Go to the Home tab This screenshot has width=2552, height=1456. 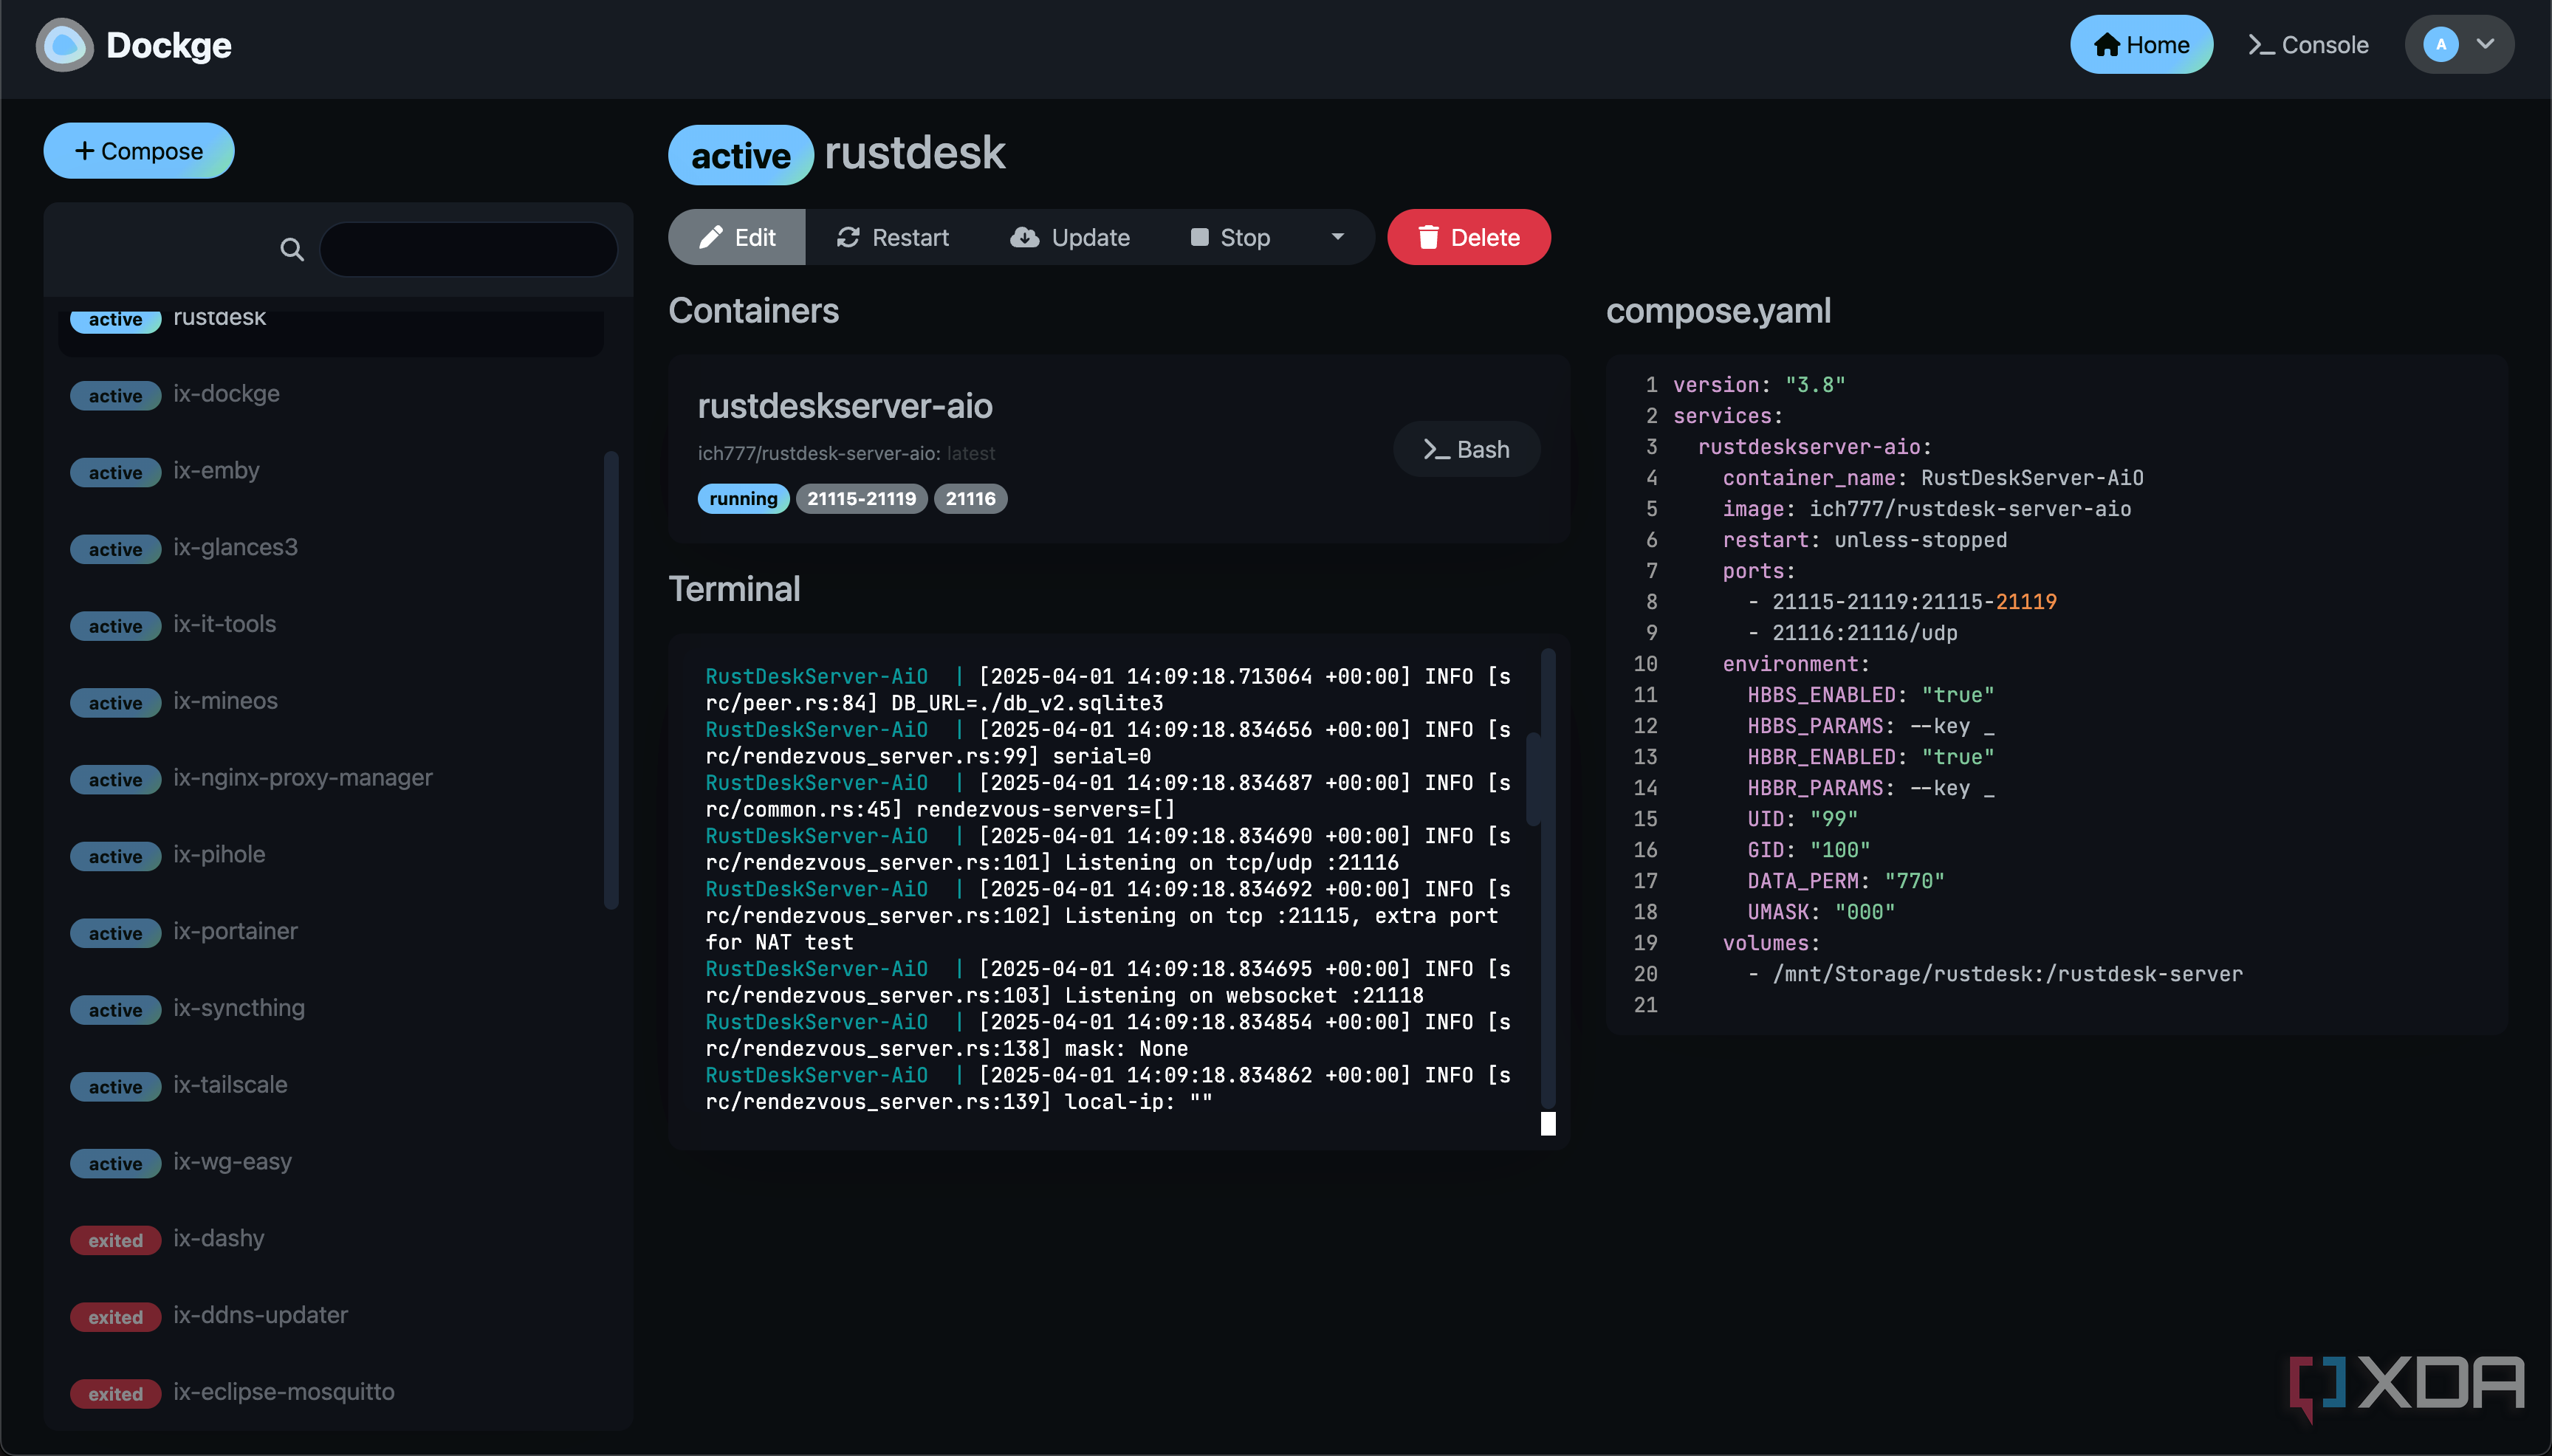point(2141,45)
